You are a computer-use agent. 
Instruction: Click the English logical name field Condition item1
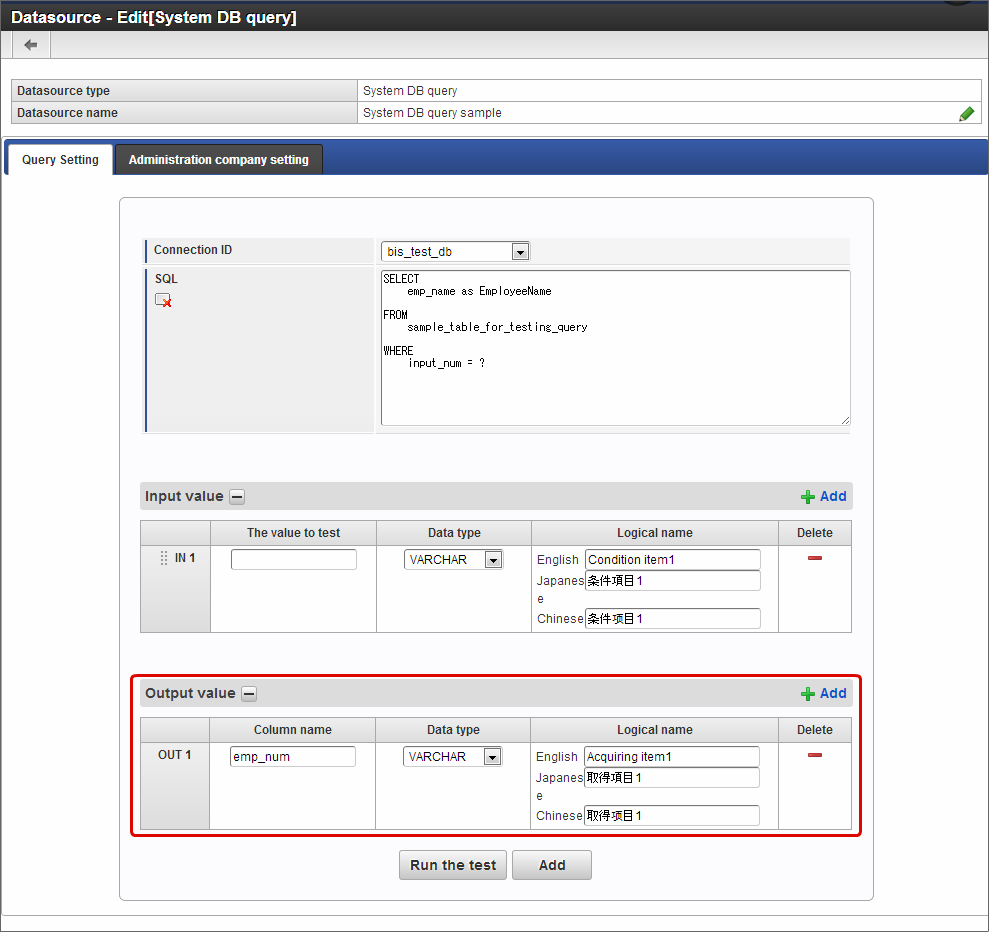click(673, 559)
